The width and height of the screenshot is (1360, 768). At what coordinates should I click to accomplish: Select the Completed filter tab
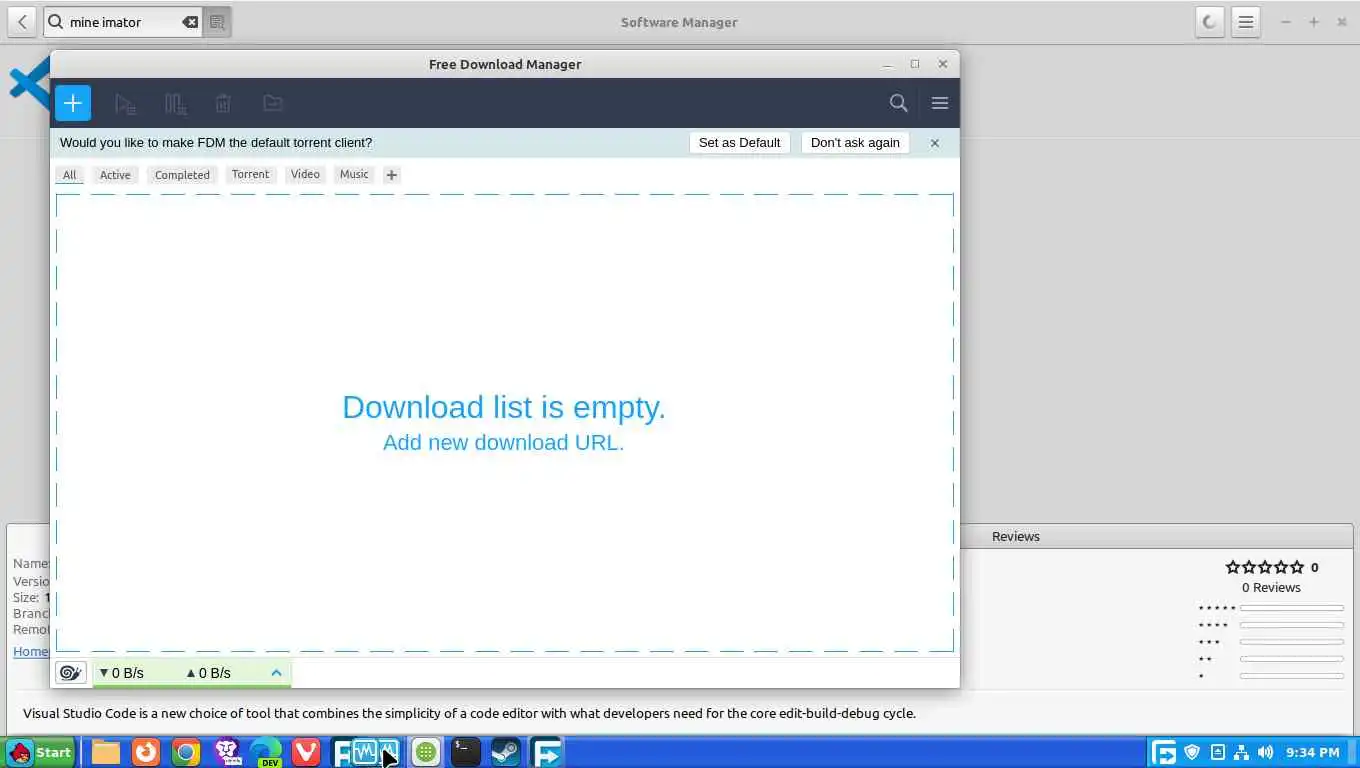[182, 175]
